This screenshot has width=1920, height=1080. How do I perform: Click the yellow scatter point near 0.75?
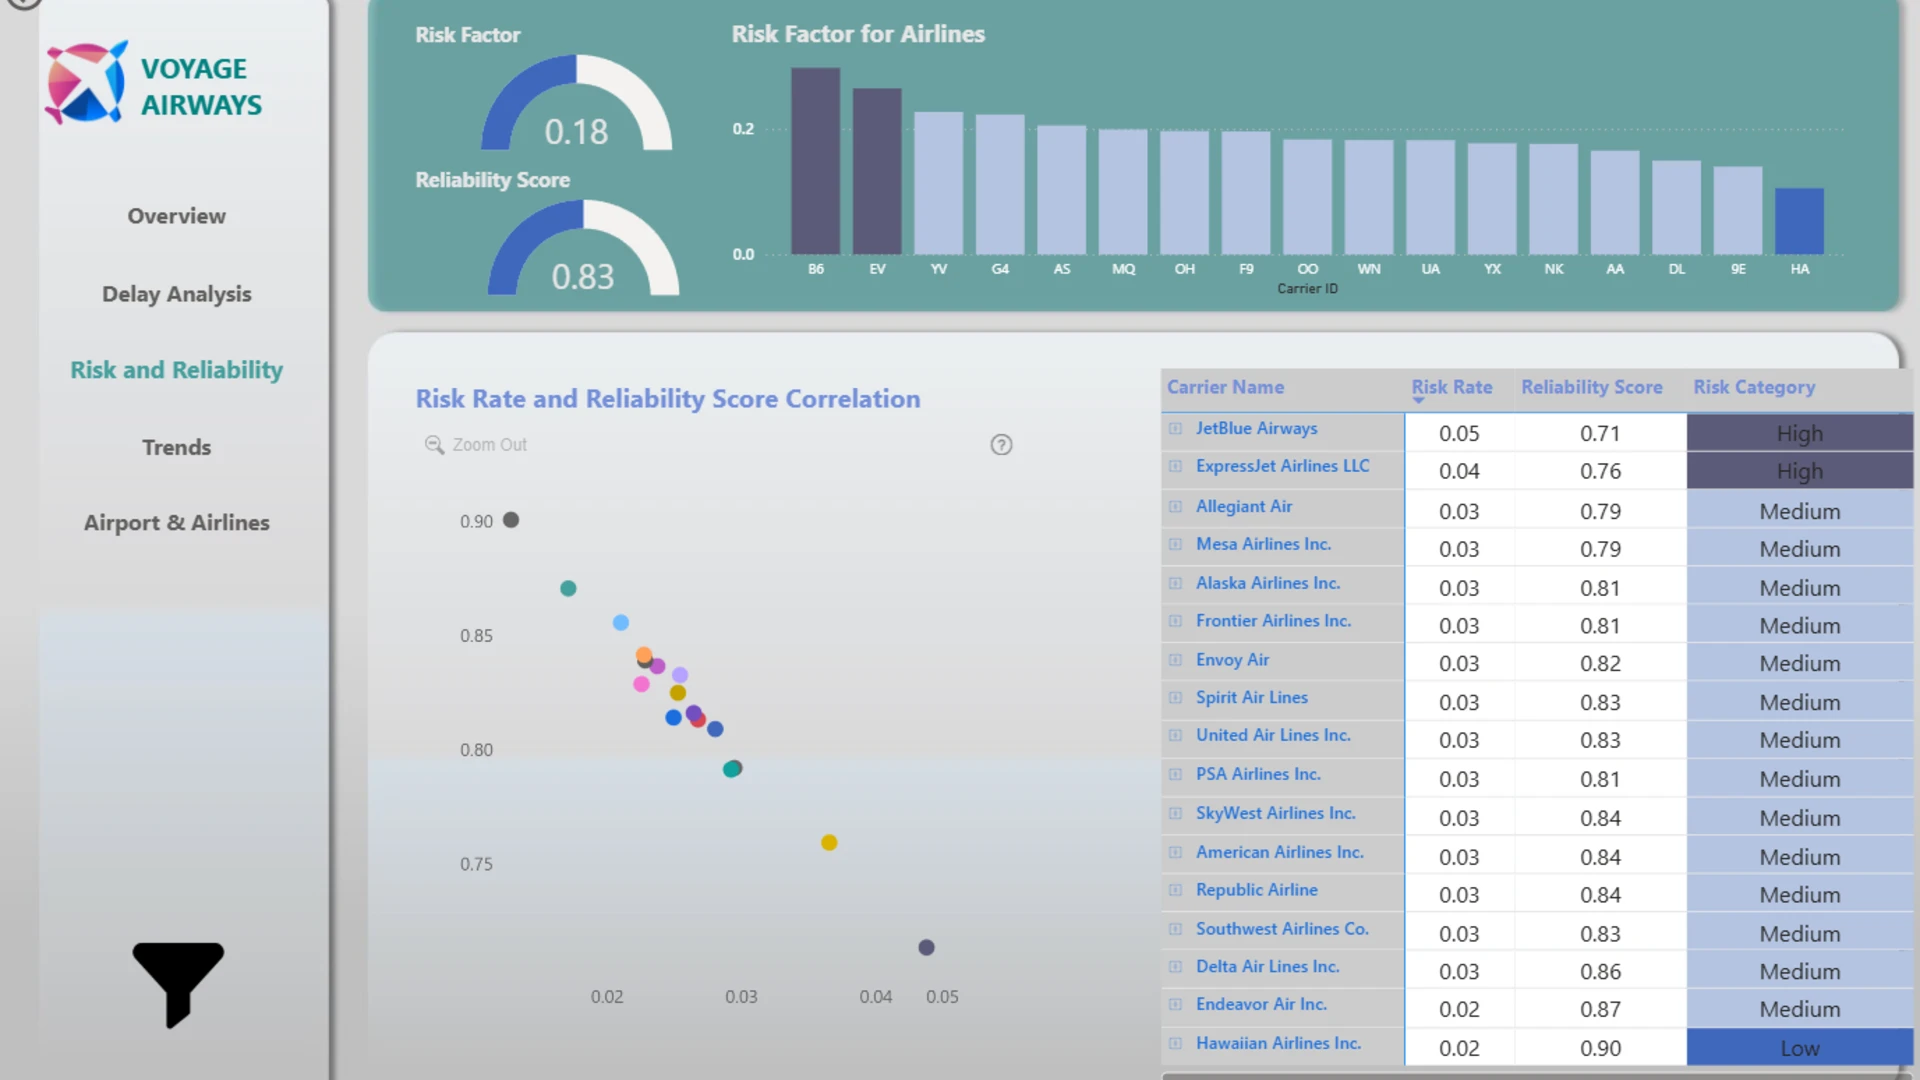(829, 843)
